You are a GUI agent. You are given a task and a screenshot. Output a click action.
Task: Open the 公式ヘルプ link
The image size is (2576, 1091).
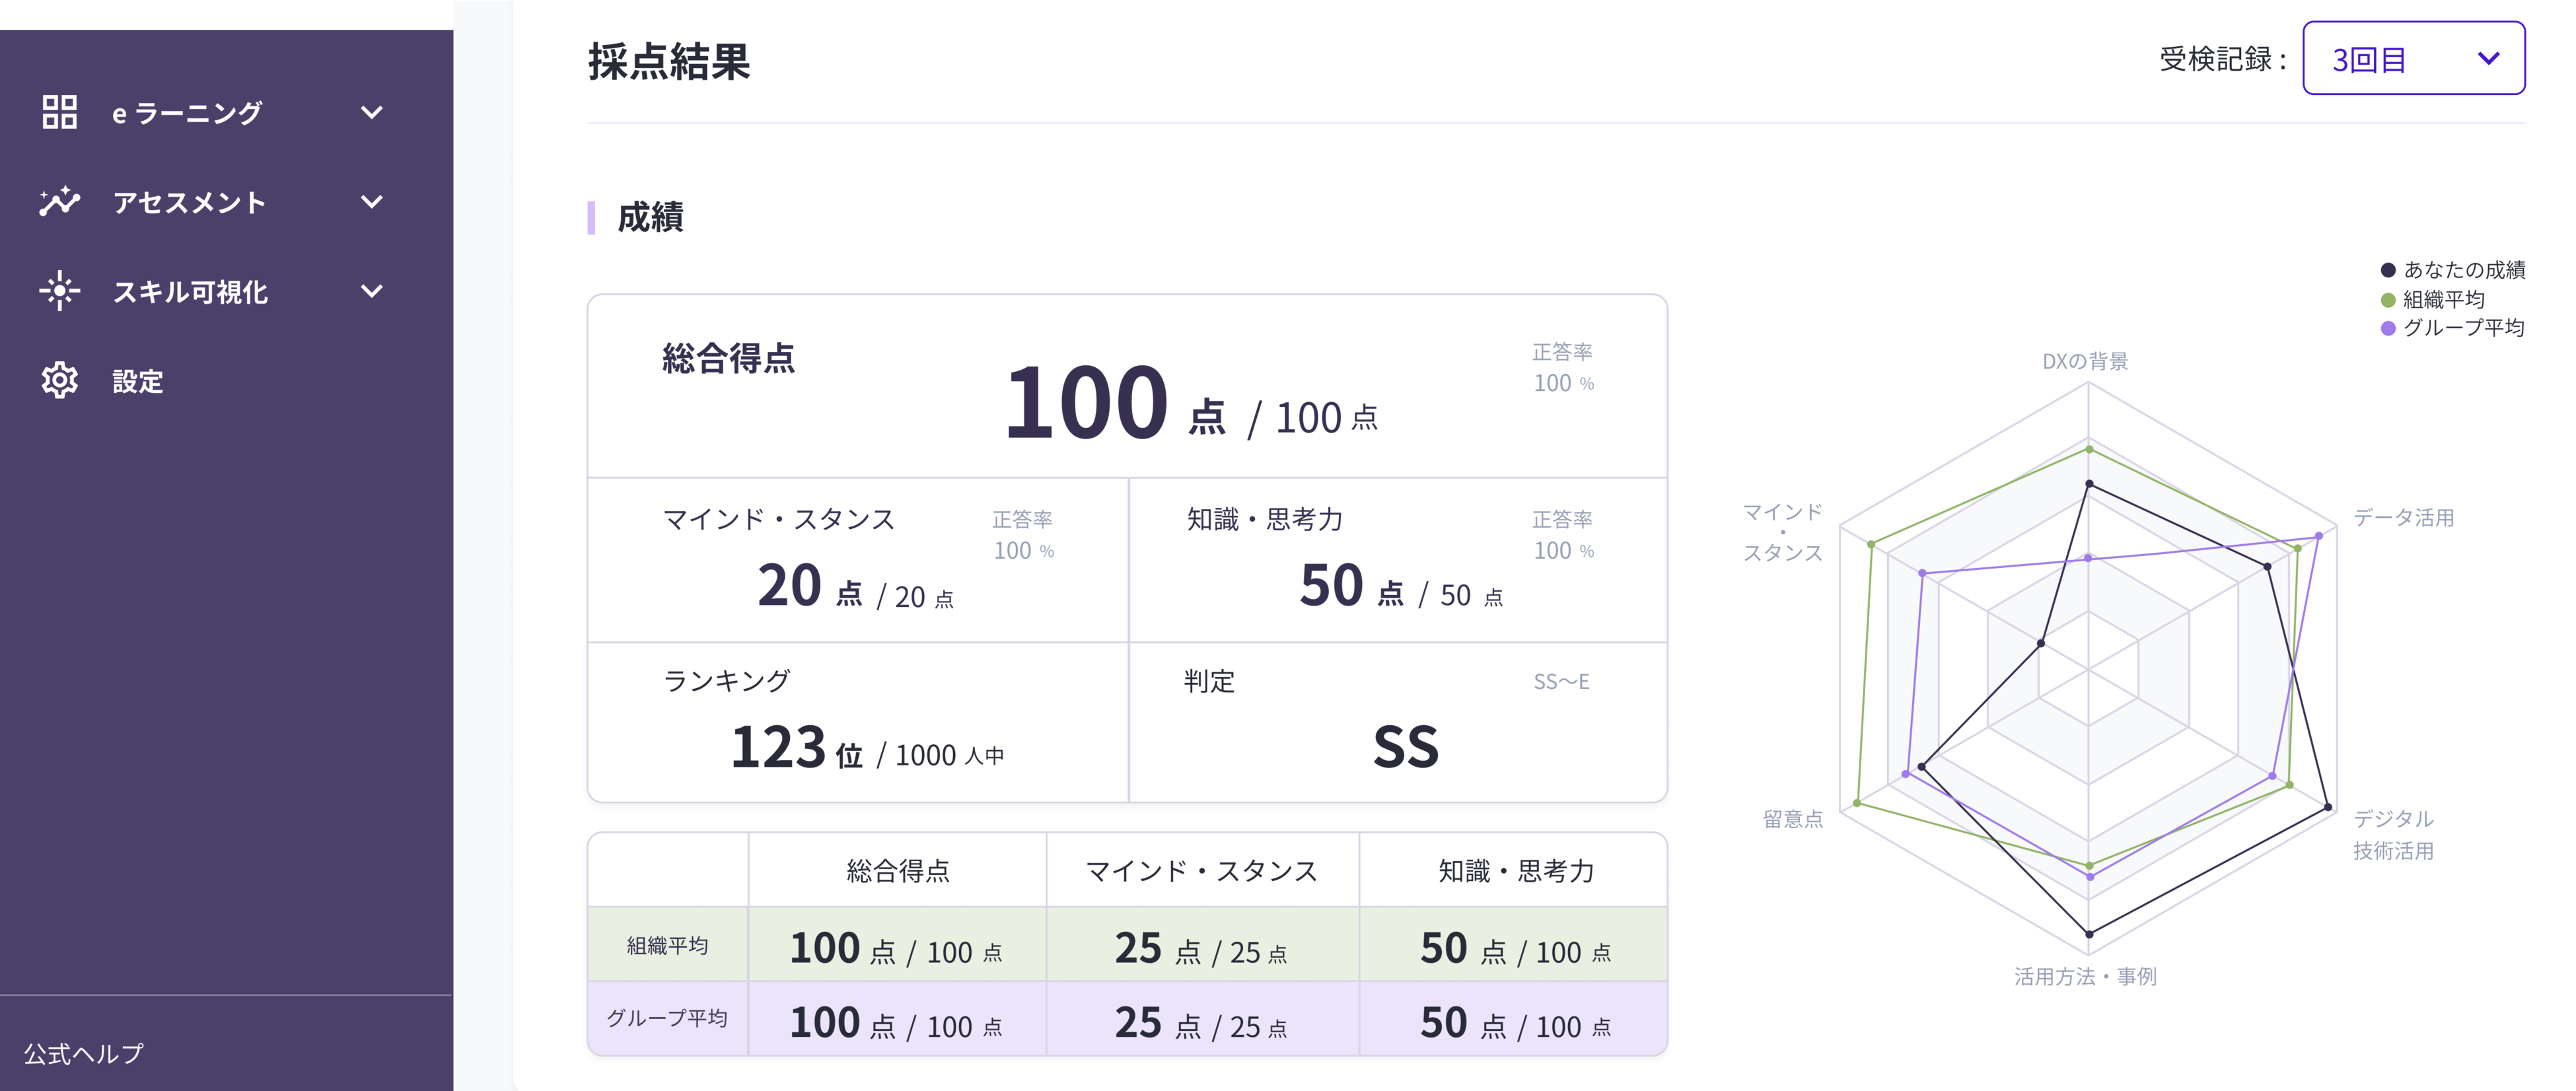84,1053
